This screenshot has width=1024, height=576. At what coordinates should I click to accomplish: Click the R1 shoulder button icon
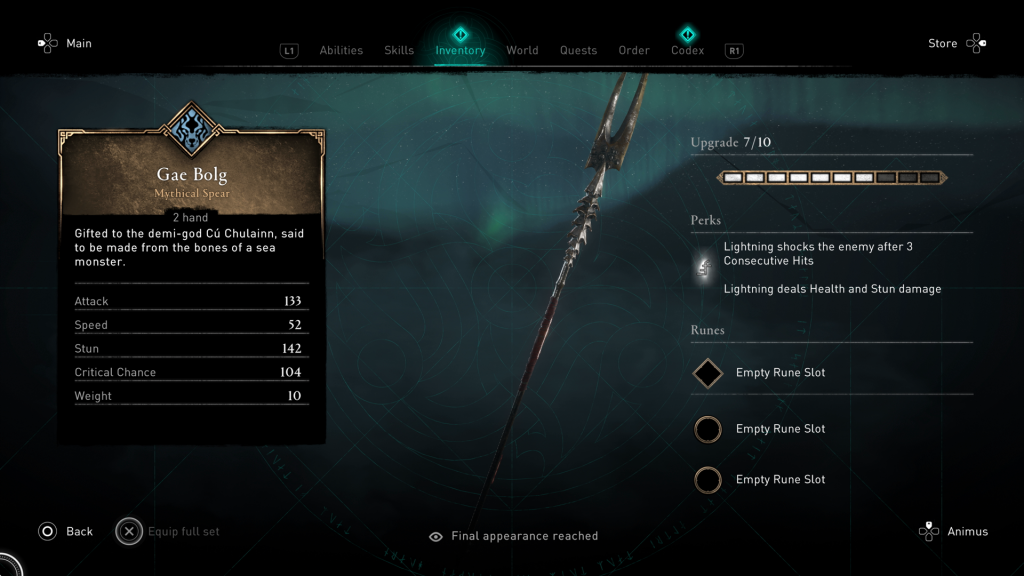click(x=734, y=51)
